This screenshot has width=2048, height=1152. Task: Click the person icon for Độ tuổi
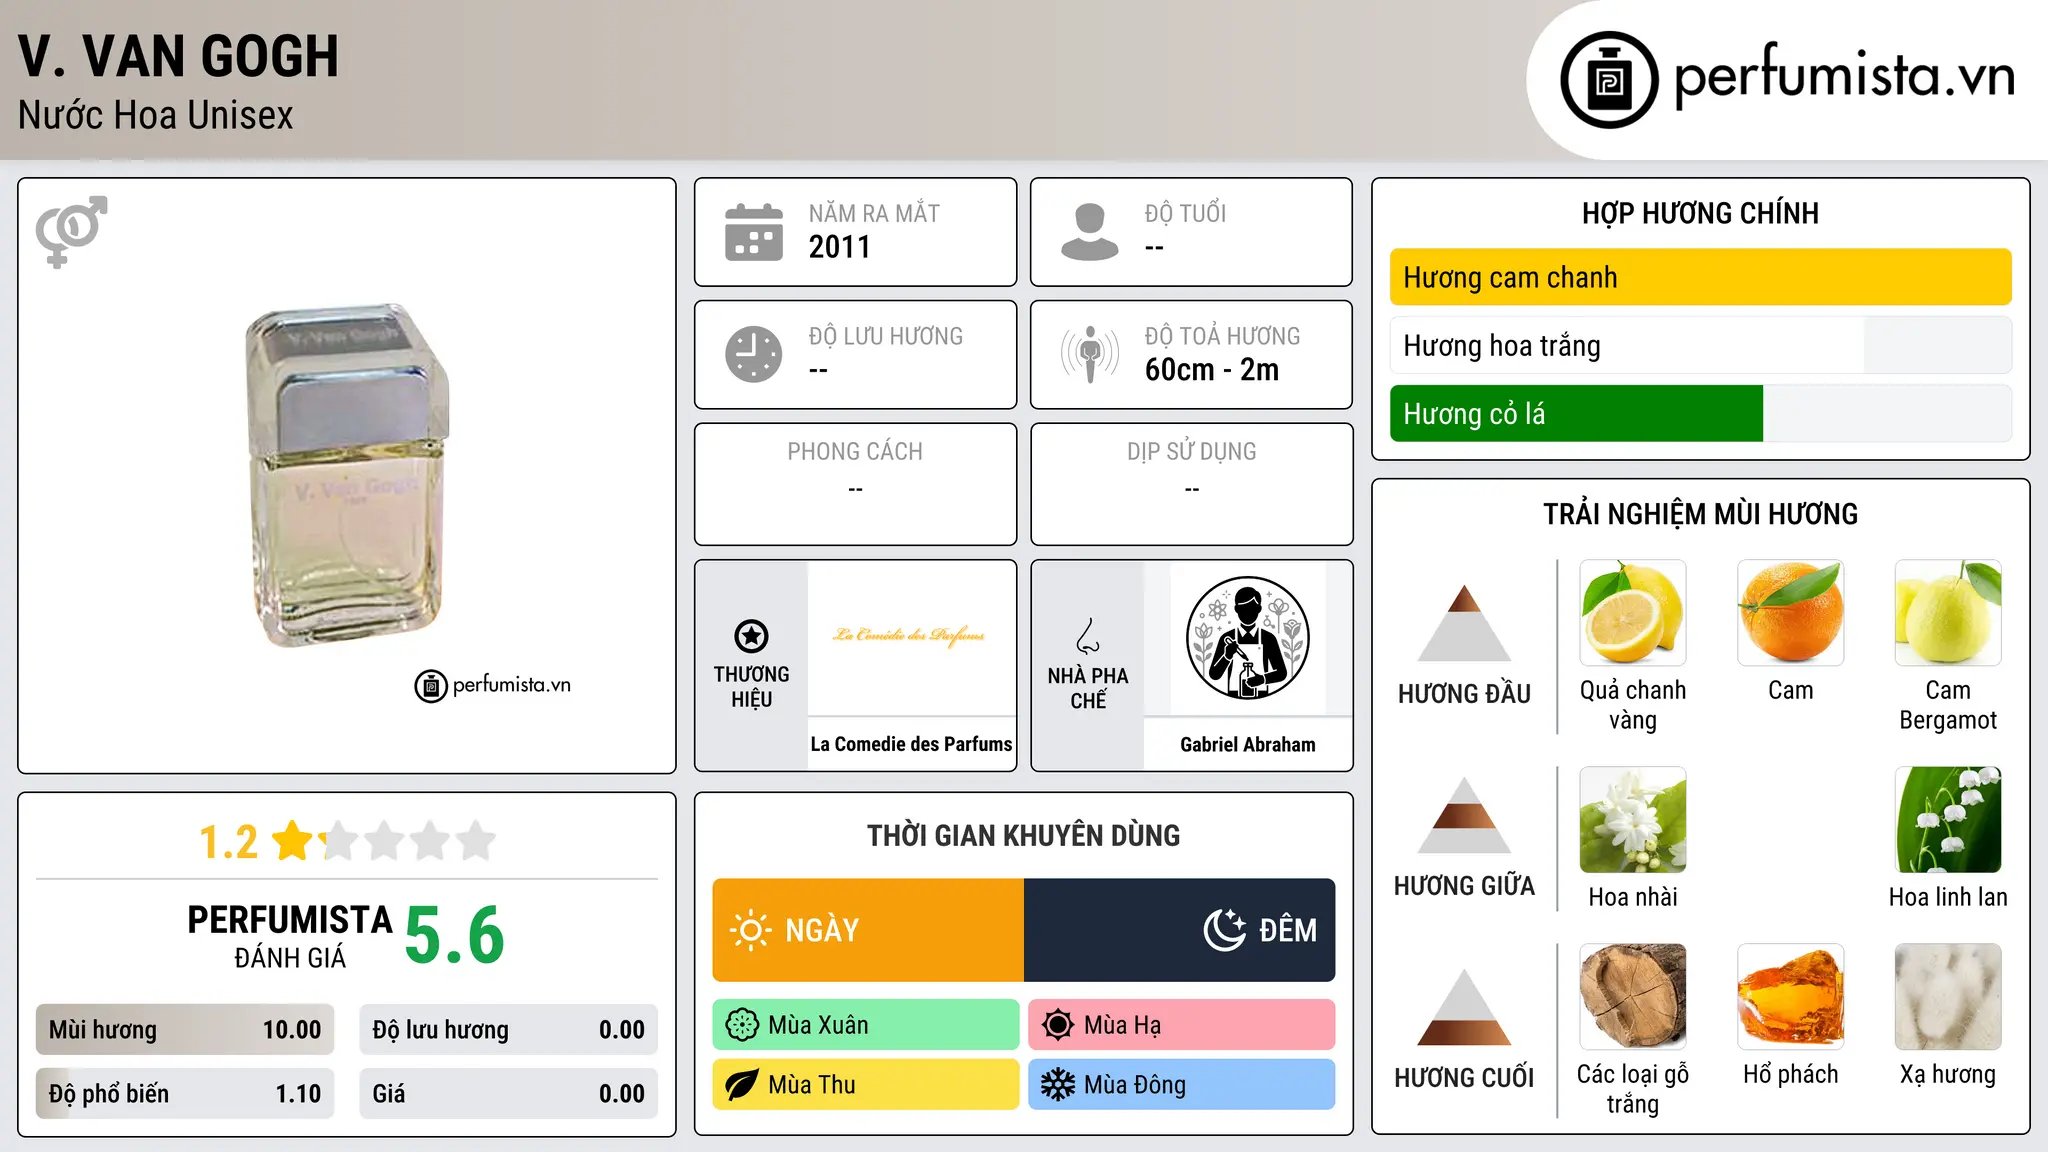pyautogui.click(x=1090, y=232)
